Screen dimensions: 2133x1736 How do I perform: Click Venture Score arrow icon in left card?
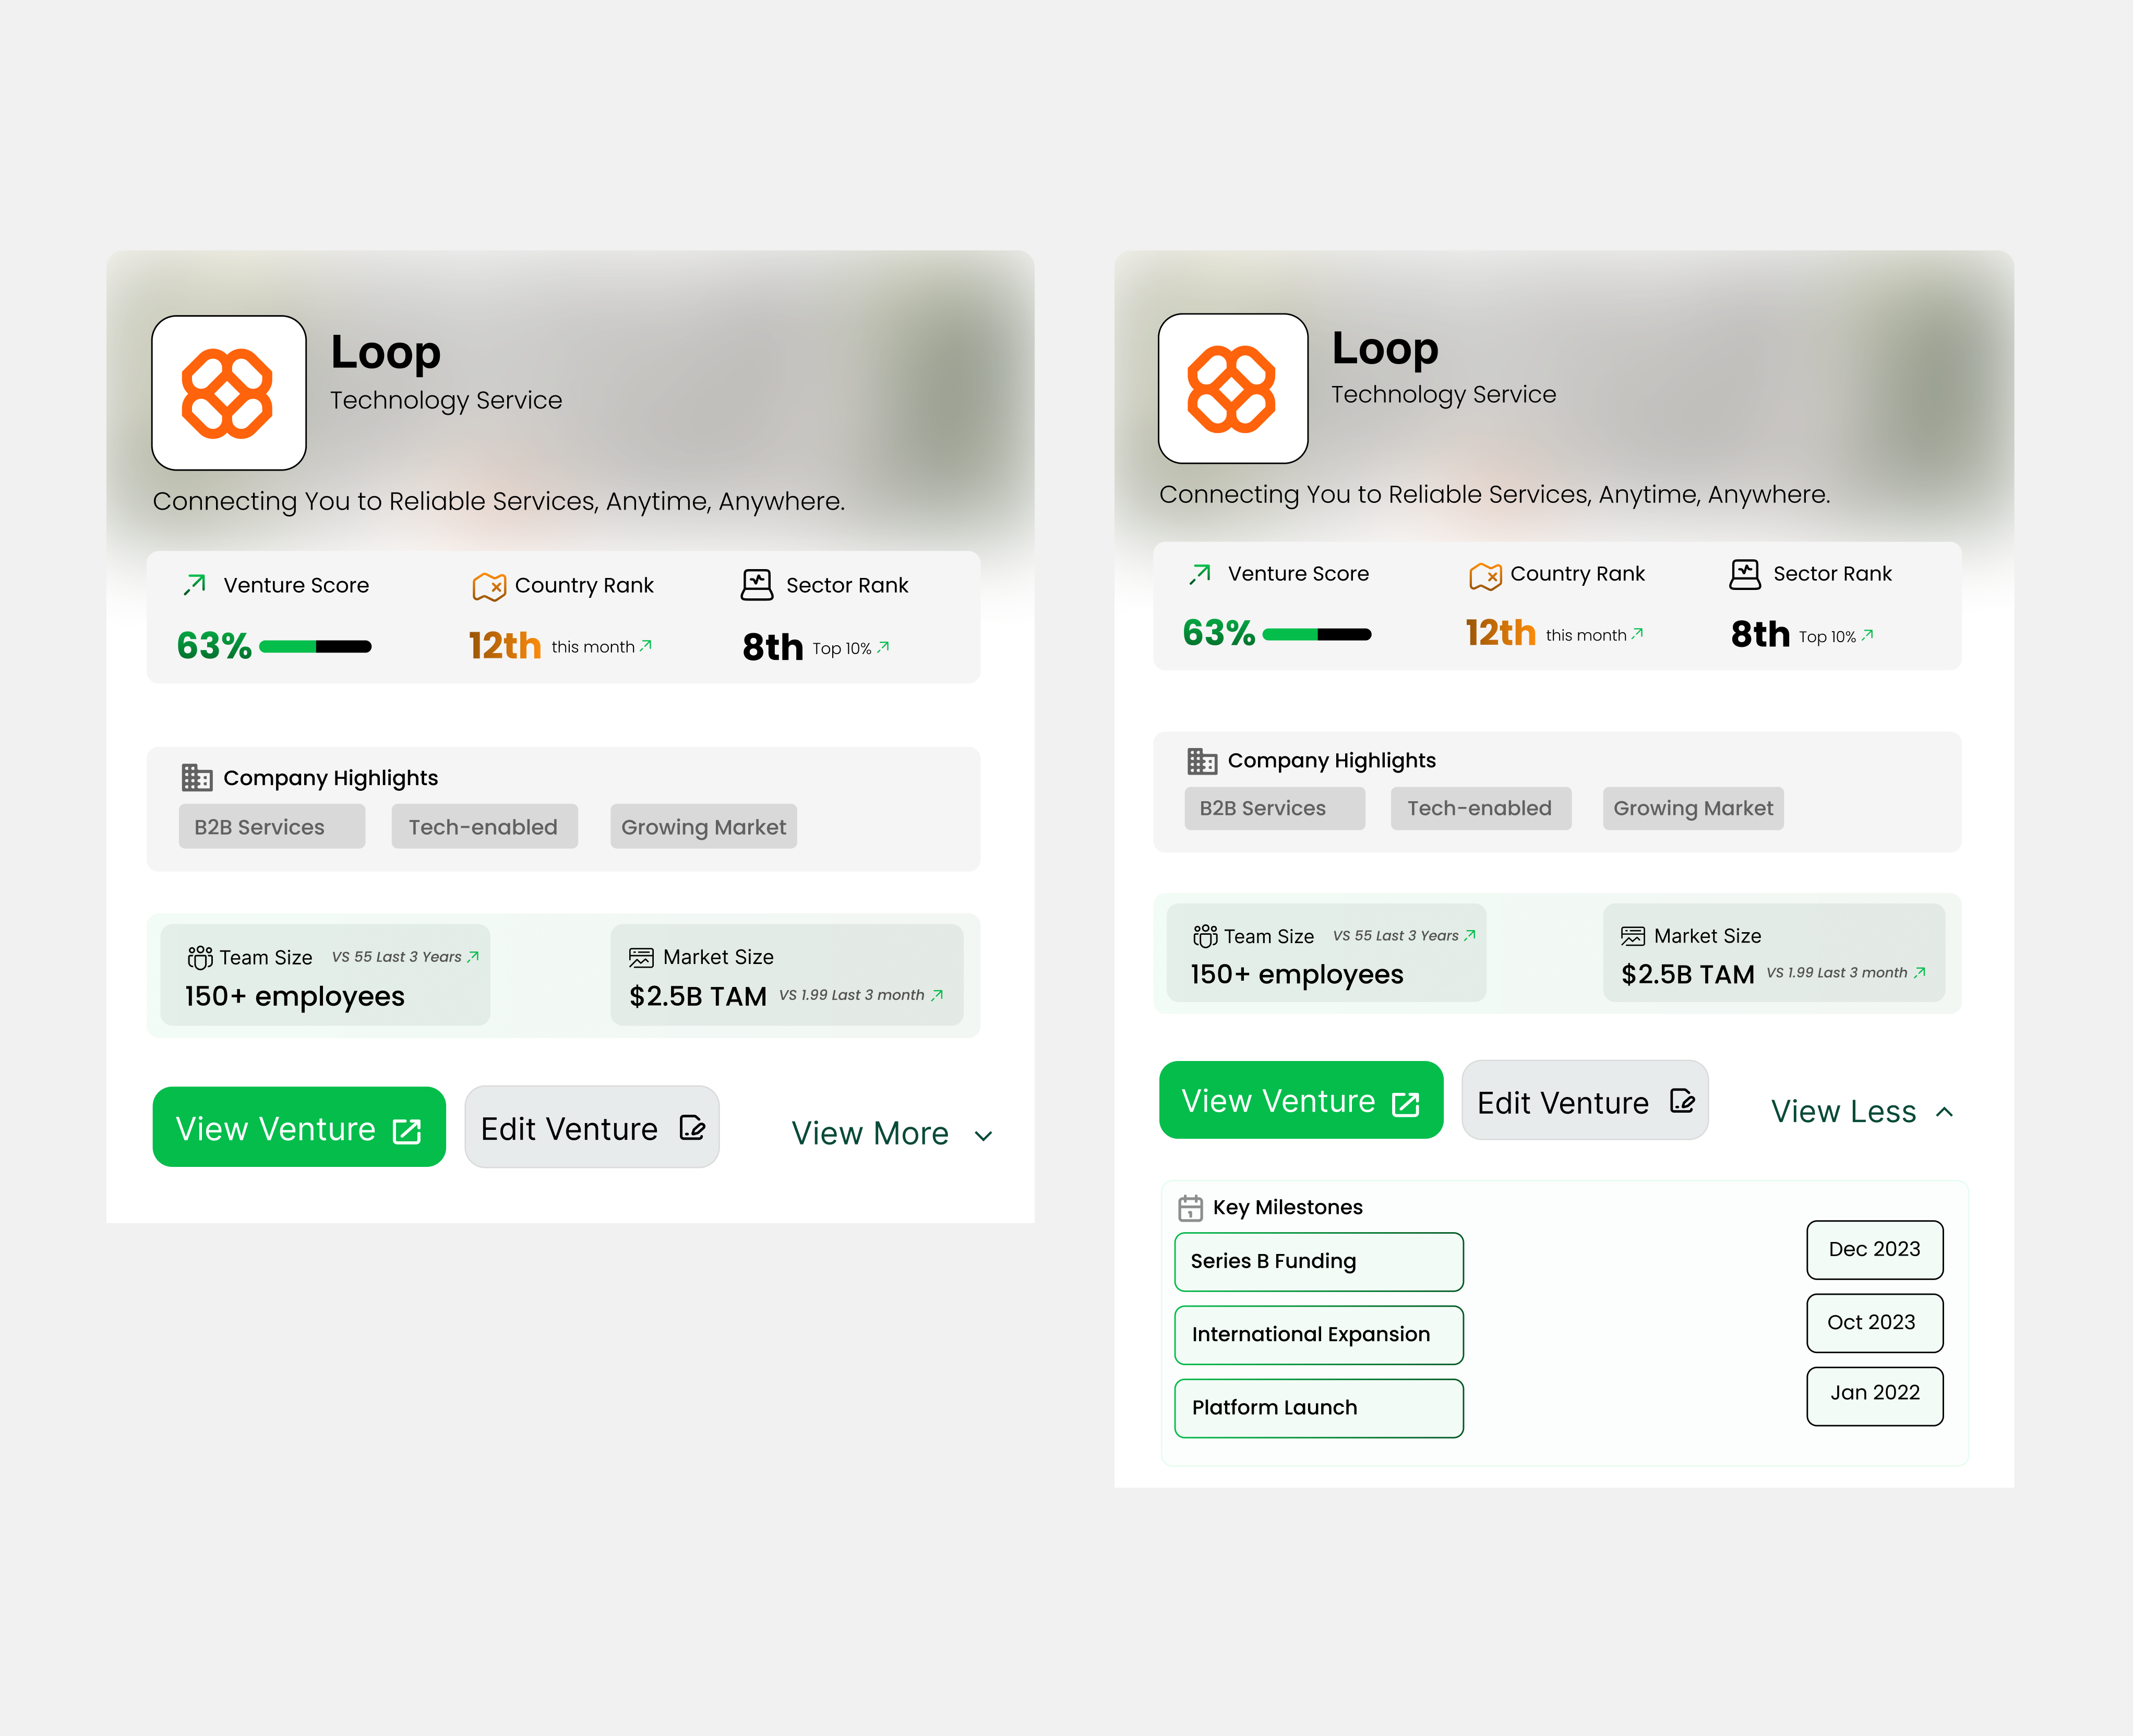pyautogui.click(x=195, y=584)
